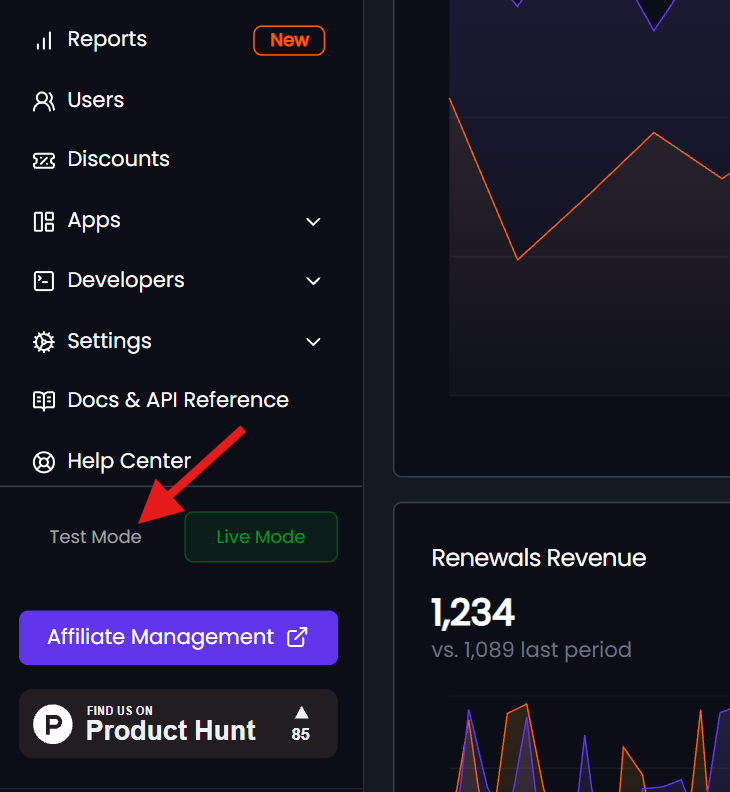730x792 pixels.
Task: Click the Discounts coupon icon
Action: tap(44, 161)
